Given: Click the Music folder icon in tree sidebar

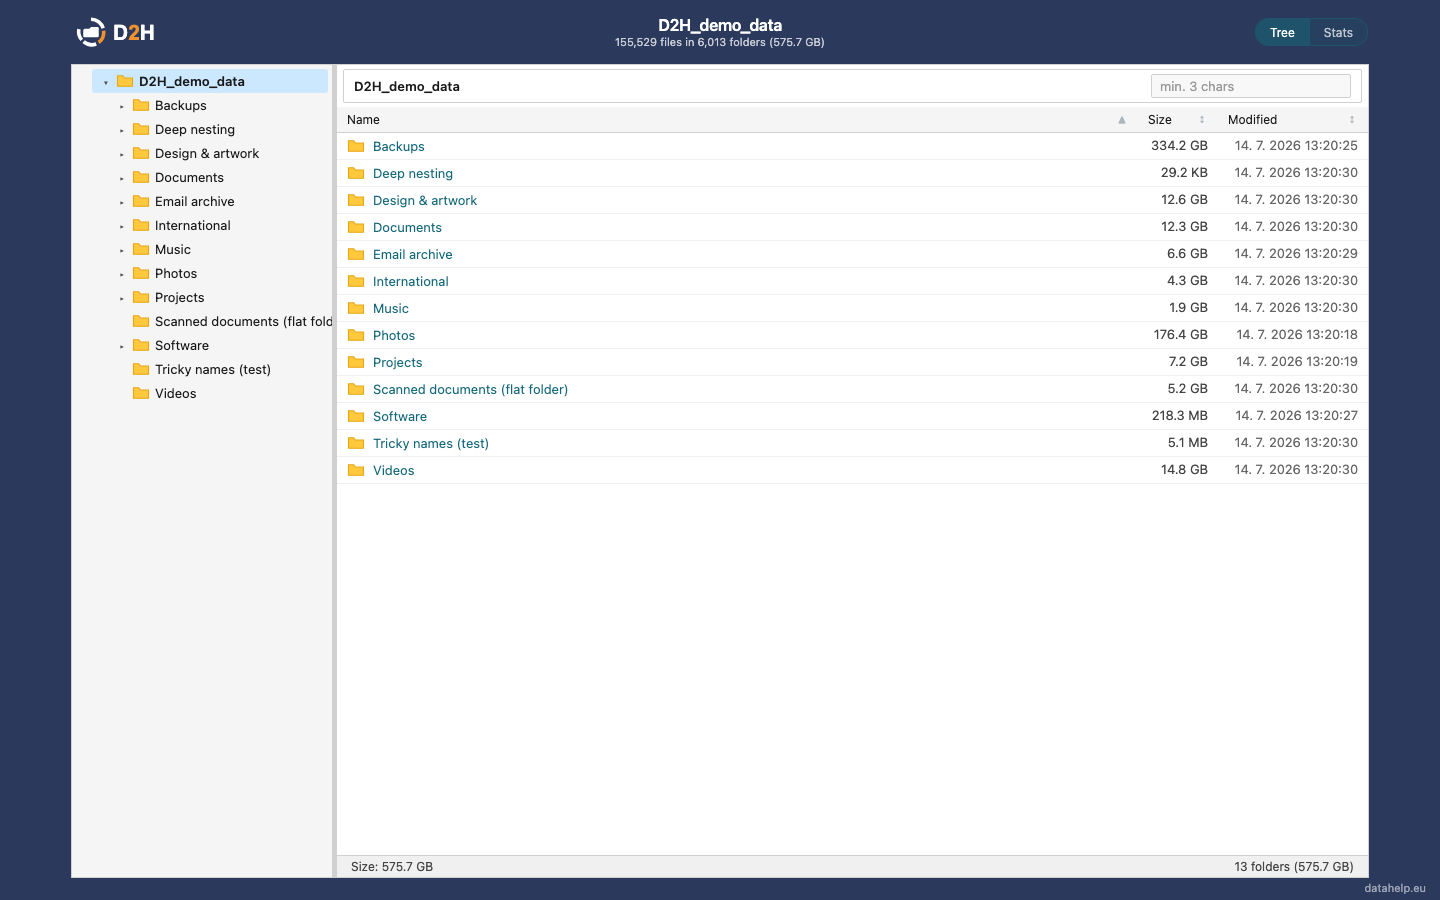Looking at the screenshot, I should point(141,249).
